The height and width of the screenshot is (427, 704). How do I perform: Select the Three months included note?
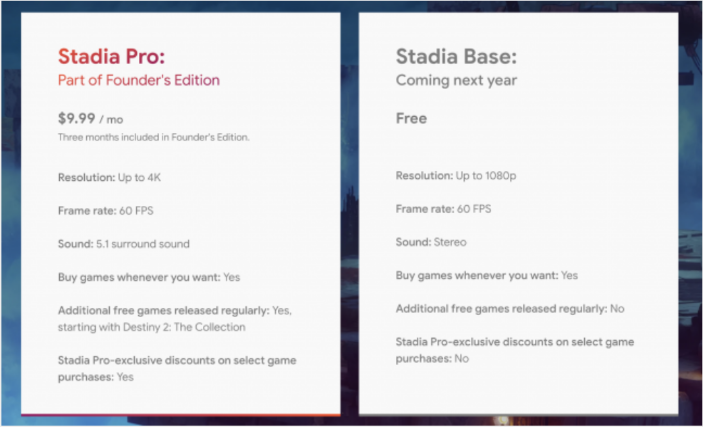[x=153, y=137]
